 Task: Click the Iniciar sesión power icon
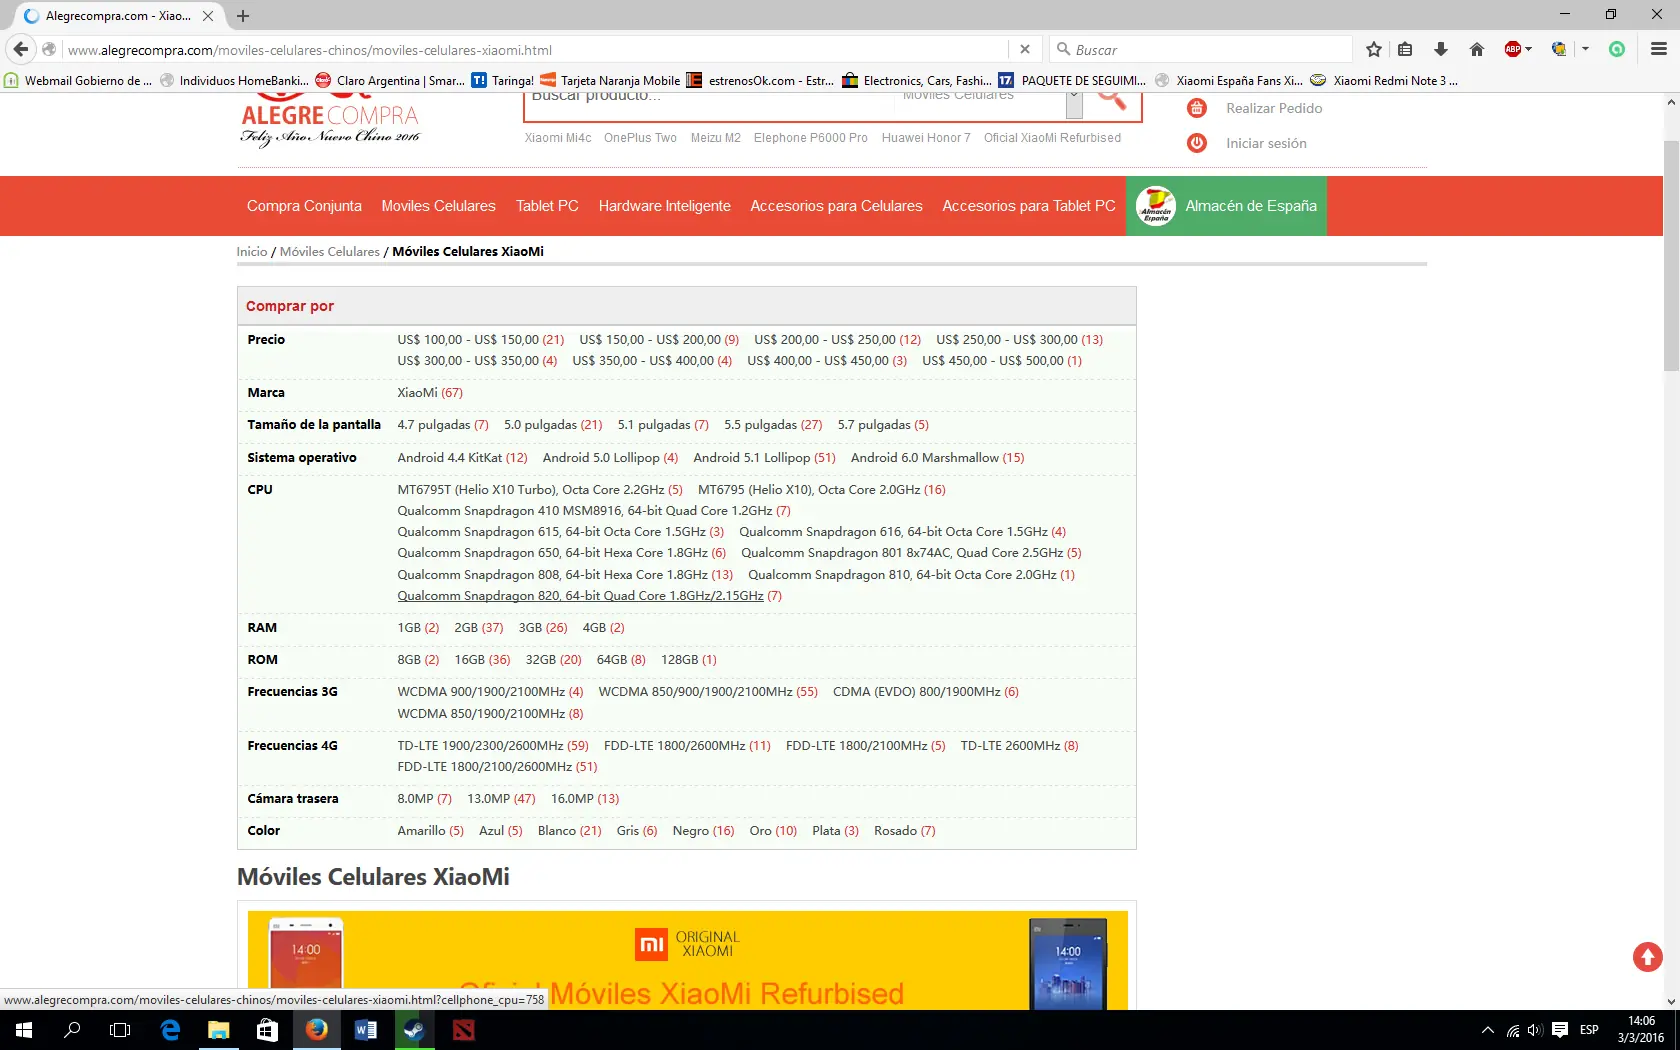point(1197,143)
